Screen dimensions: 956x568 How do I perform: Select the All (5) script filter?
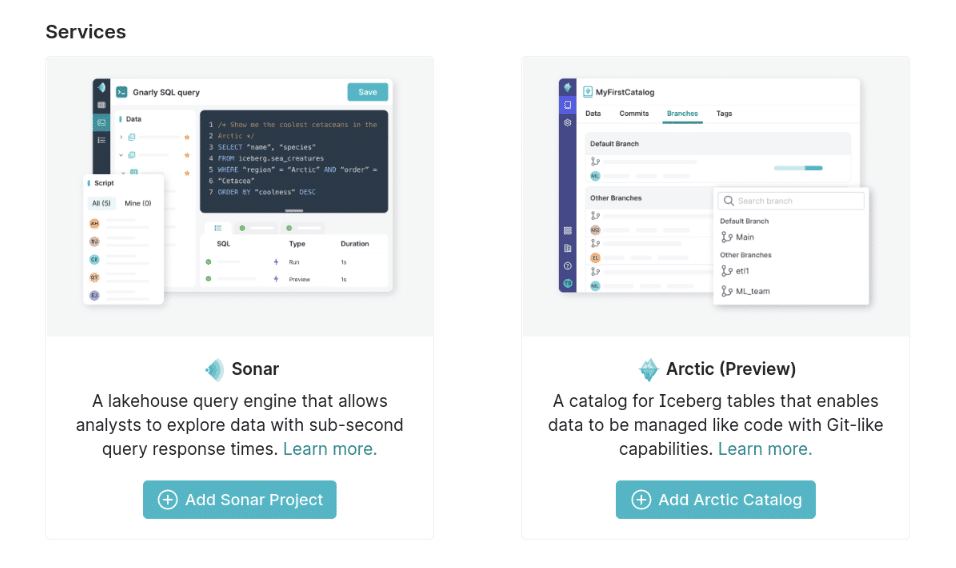101,204
